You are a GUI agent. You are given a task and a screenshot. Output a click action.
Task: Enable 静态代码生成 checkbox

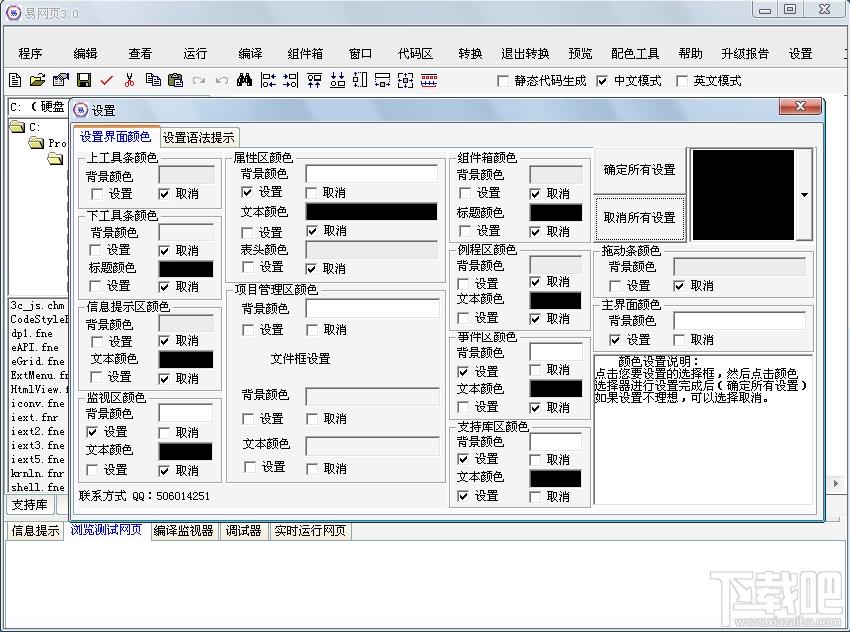[x=504, y=81]
